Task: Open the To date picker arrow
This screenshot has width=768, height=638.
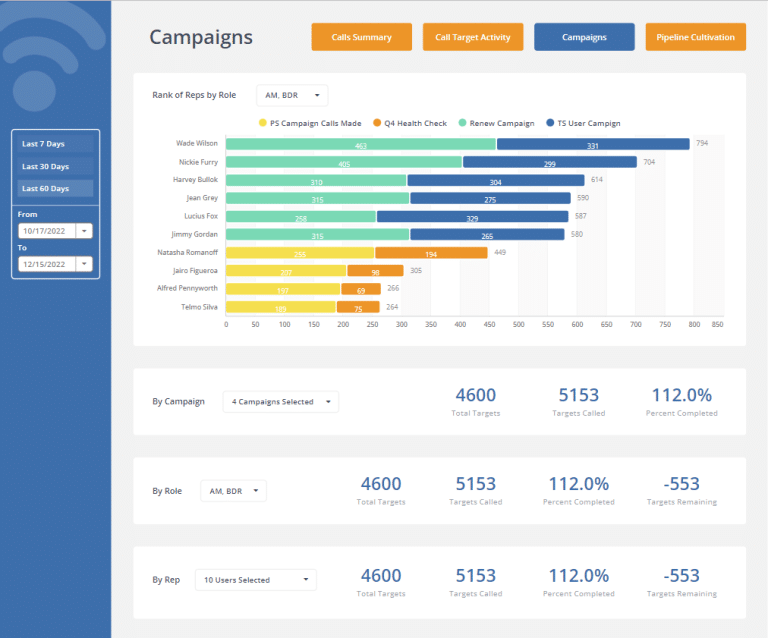Action: (84, 264)
